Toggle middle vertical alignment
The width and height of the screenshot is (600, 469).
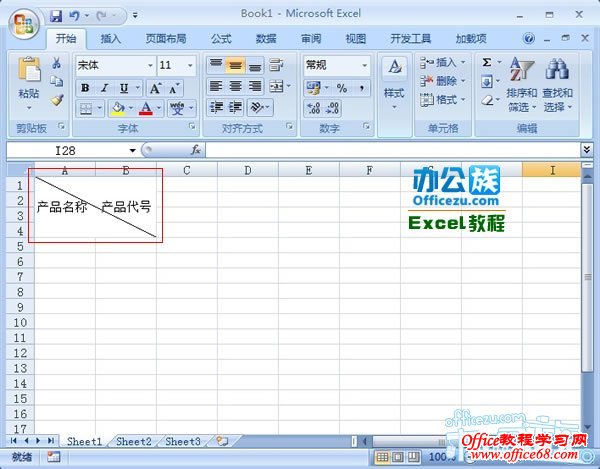click(235, 65)
